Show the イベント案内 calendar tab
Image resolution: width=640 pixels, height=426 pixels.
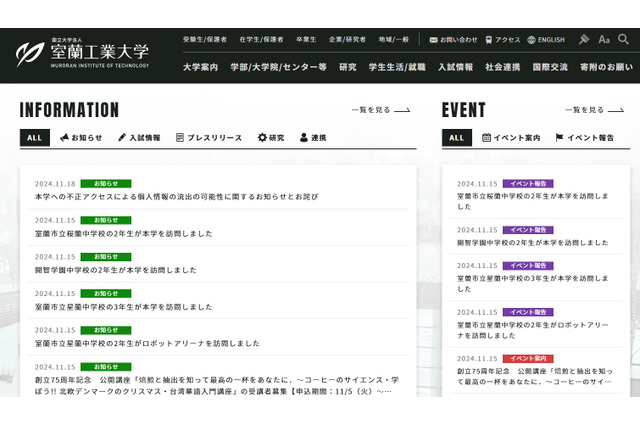[510, 138]
